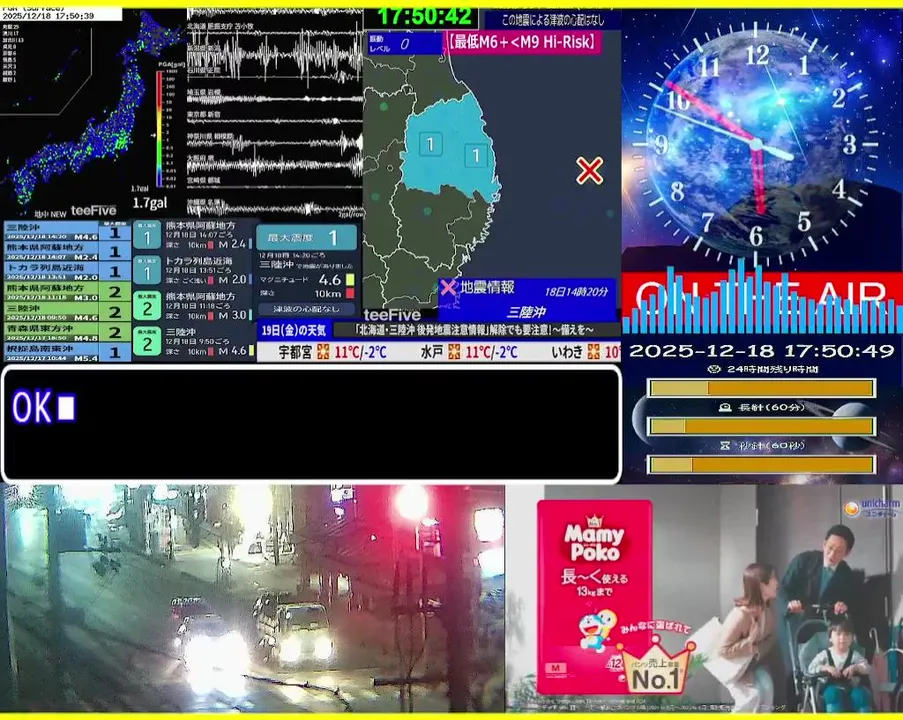Select intensity 1 map marker nearest the coast
903x720 pixels.
[x=476, y=155]
